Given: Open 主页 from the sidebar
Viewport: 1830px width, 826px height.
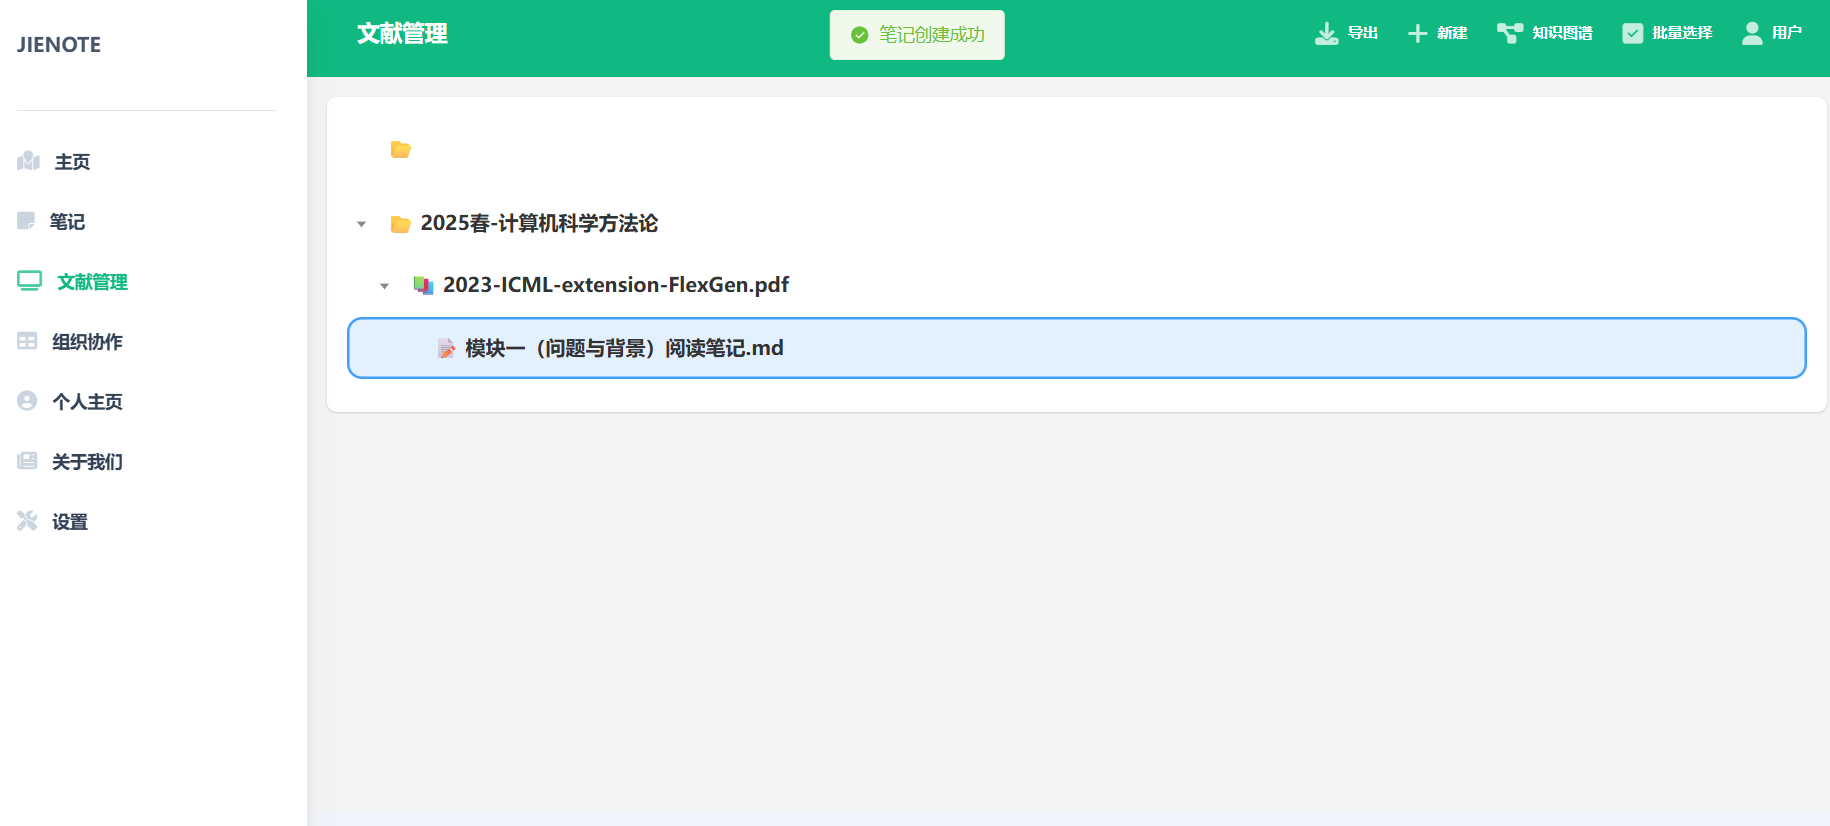Looking at the screenshot, I should (x=72, y=162).
